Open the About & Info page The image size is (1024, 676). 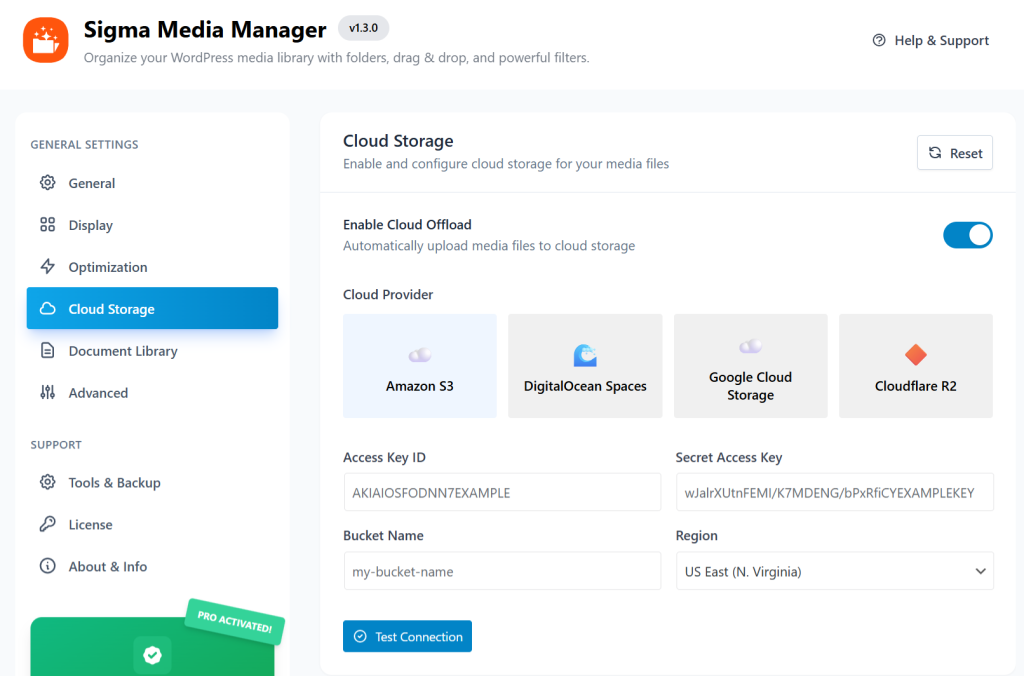(48, 566)
